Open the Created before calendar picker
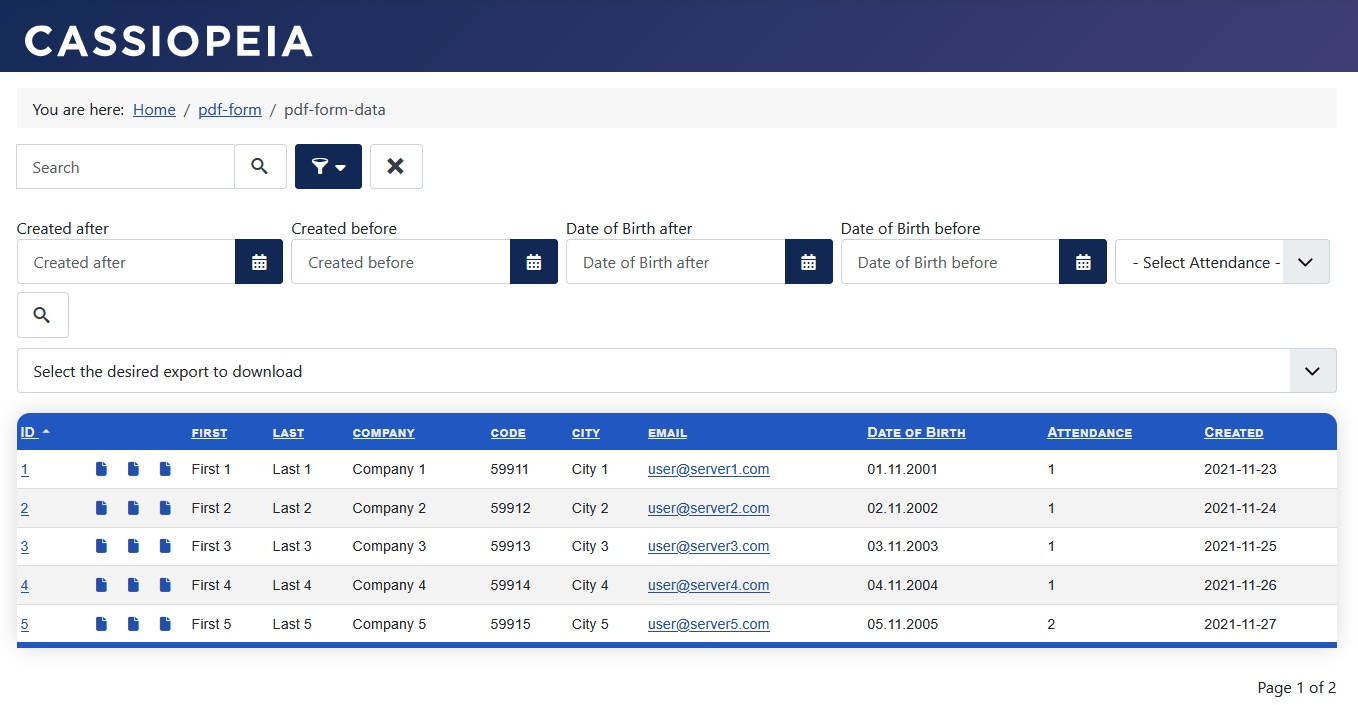1358x705 pixels. 534,262
